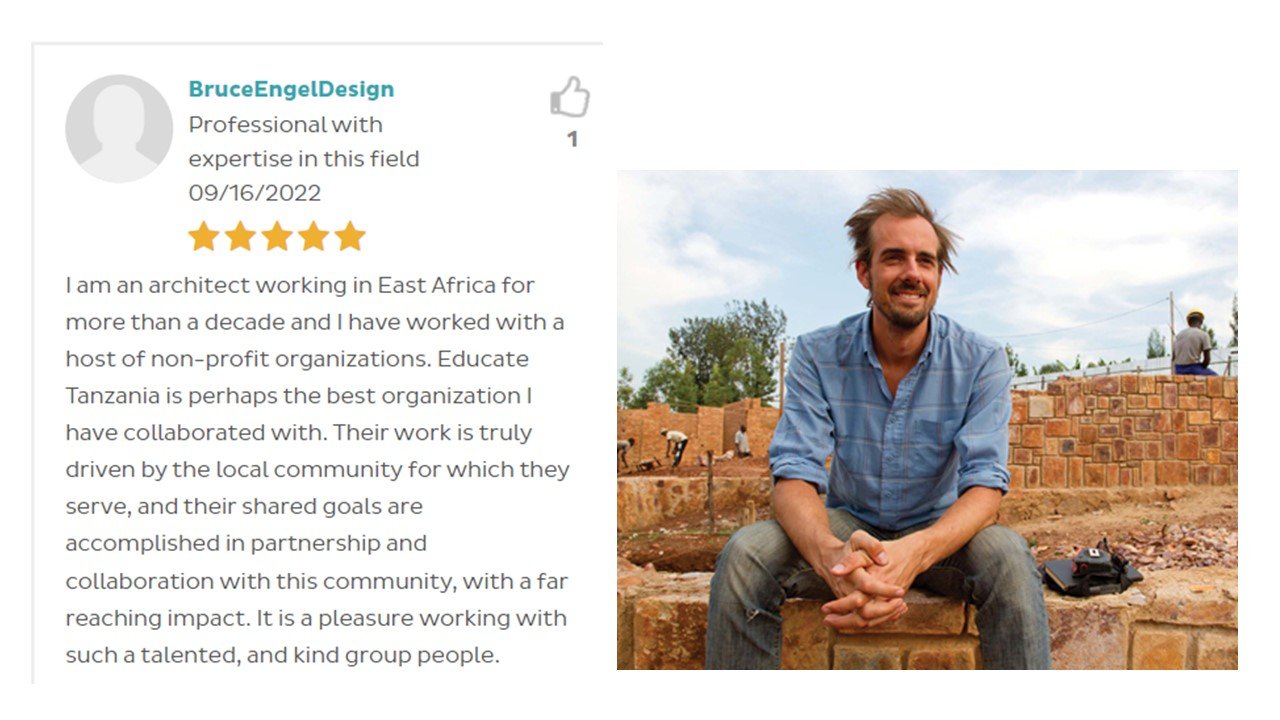The width and height of the screenshot is (1280, 720).
Task: Click the reviewer's gray avatar placeholder
Action: point(119,128)
